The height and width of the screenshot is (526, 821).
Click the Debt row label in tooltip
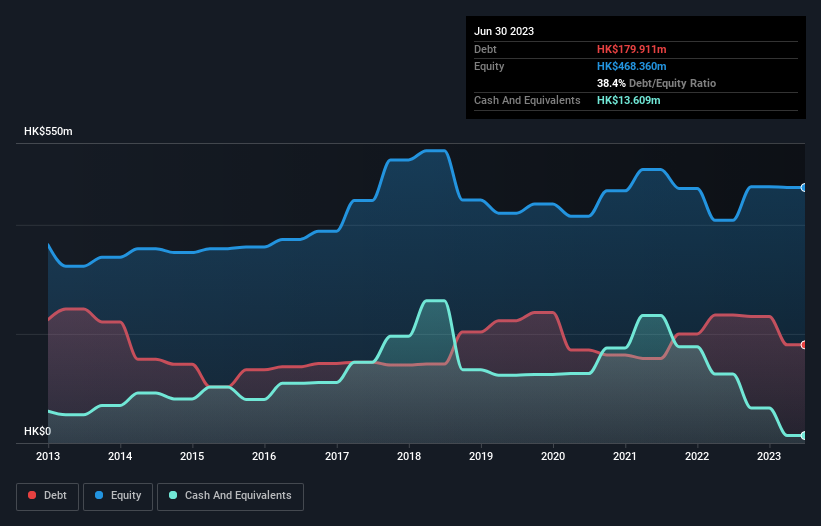[485, 49]
